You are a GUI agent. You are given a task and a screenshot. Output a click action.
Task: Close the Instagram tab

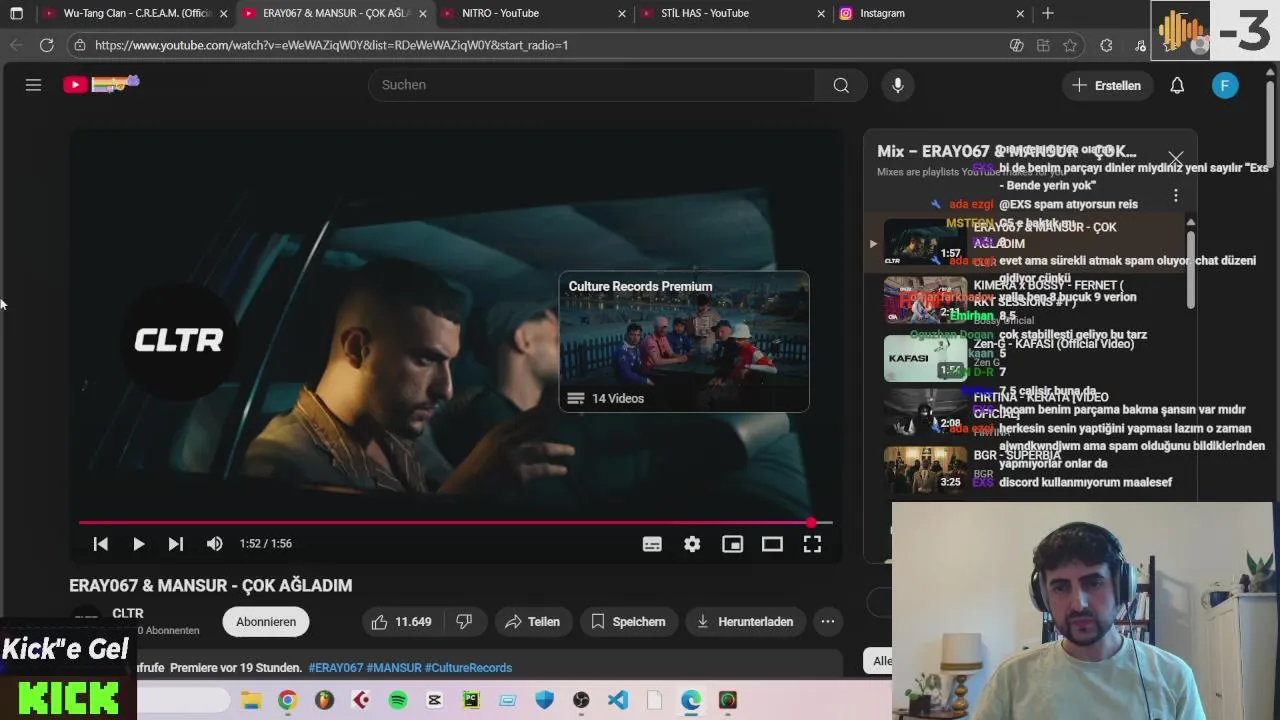click(1020, 14)
